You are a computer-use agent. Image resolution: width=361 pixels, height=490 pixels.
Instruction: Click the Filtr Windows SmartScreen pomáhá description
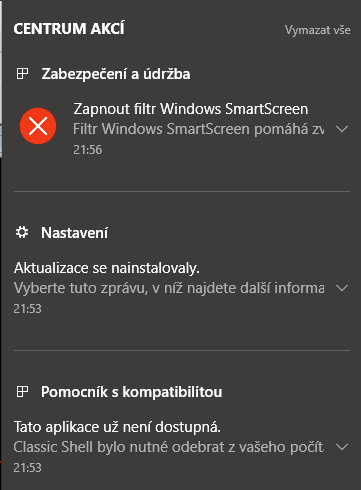(x=199, y=129)
